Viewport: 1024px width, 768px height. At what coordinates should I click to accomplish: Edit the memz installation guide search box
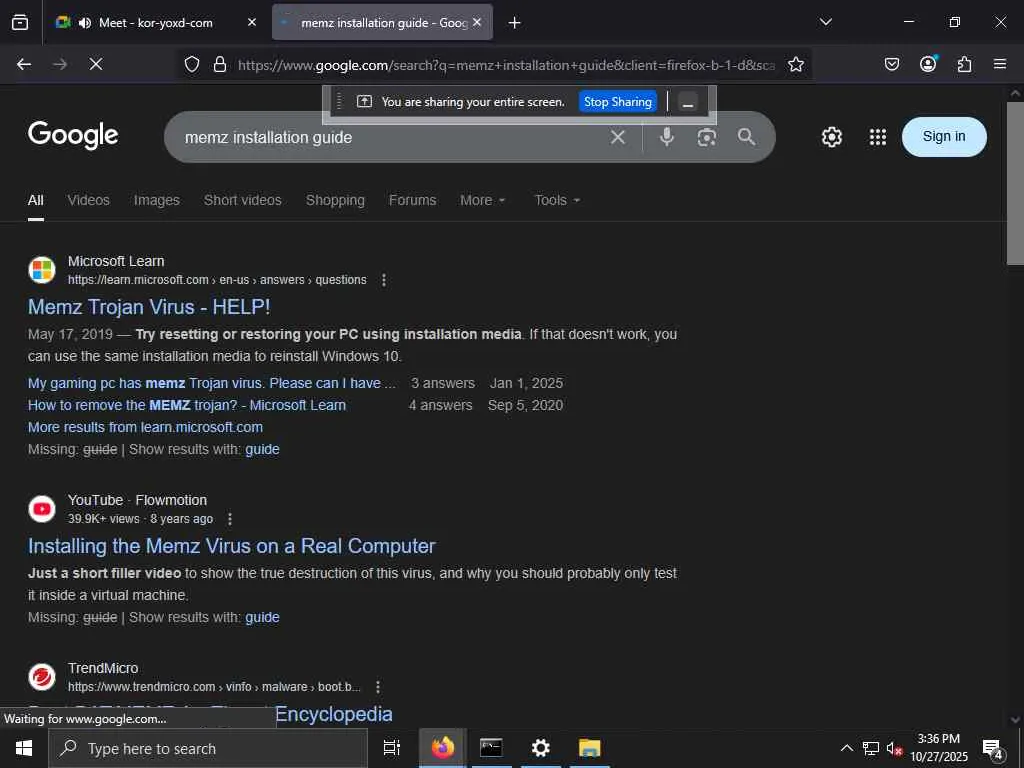(x=392, y=137)
